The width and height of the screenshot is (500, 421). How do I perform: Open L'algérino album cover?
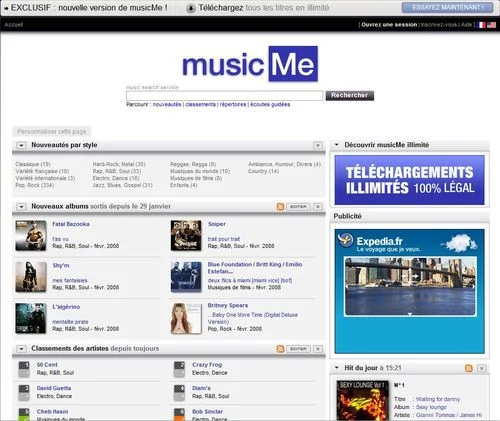(x=31, y=318)
